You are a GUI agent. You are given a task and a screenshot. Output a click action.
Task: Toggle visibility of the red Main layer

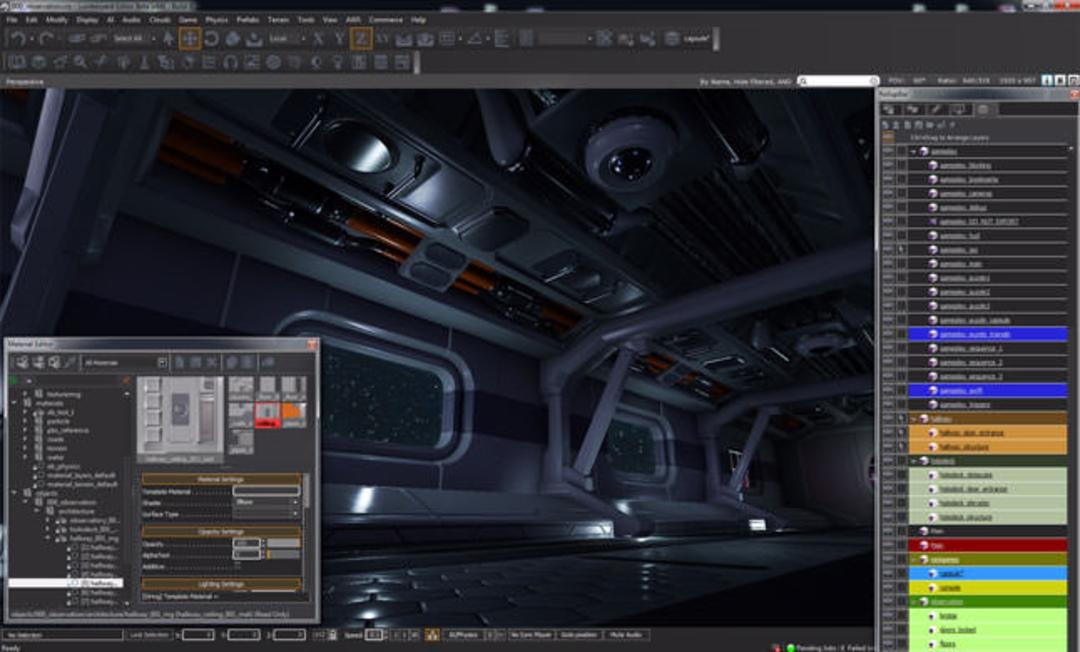[x=888, y=545]
